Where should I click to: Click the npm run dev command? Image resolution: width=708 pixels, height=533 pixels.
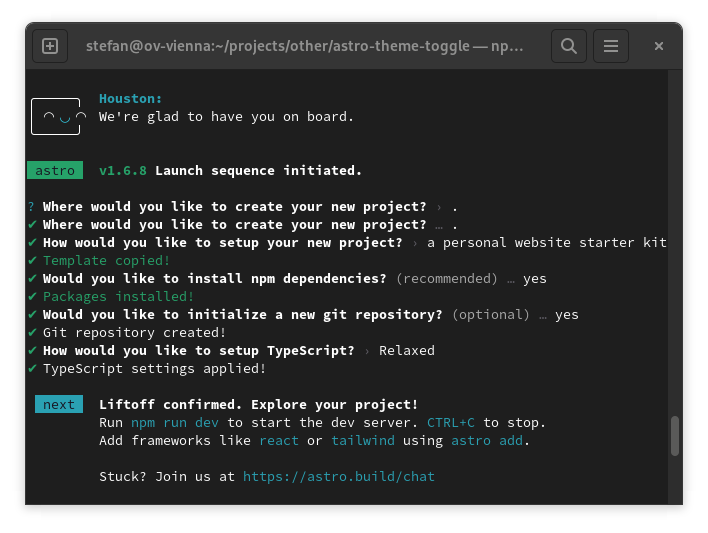175,423
